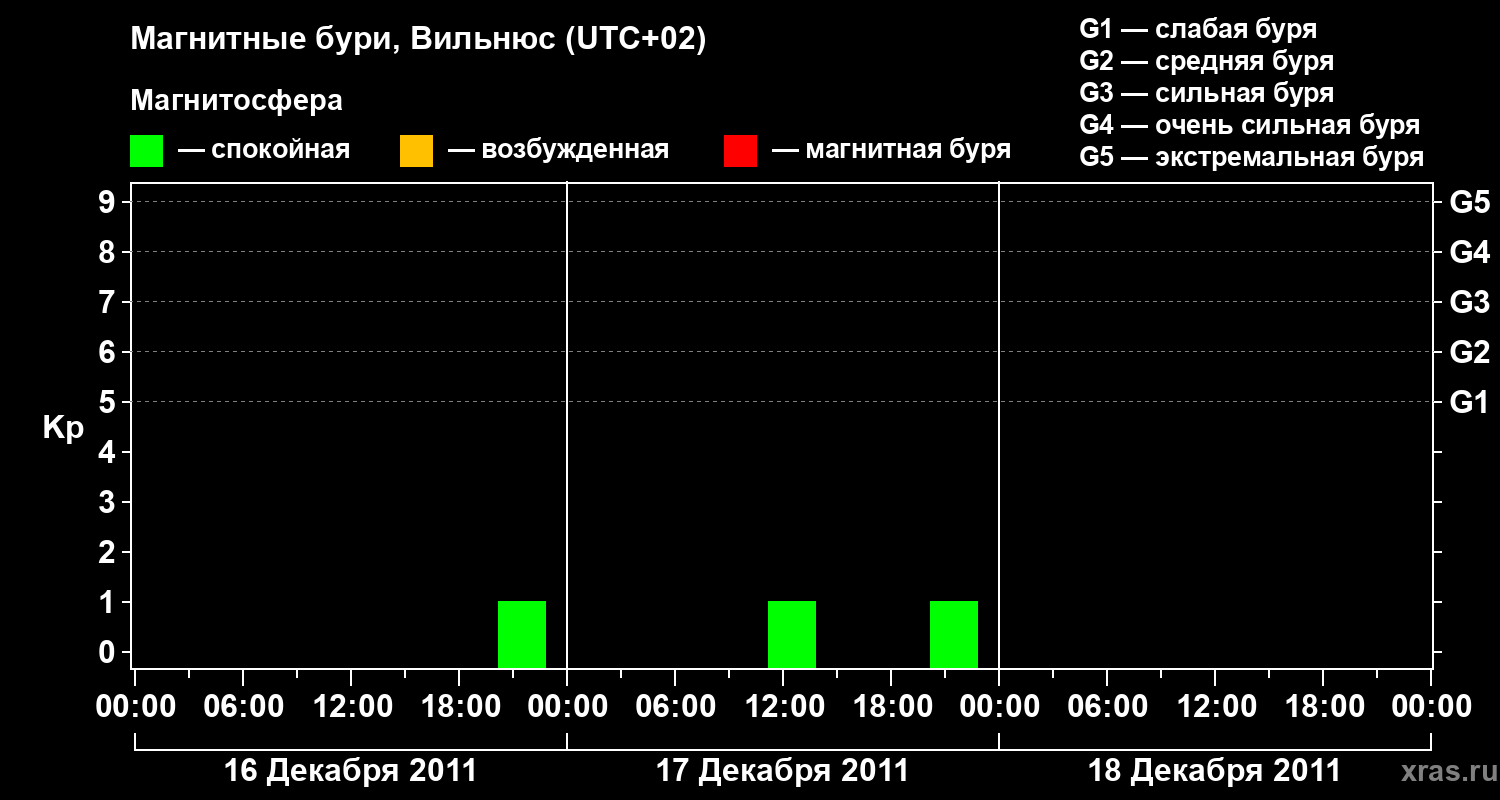Click the '18 Декабря 2011' date label
The height and width of the screenshot is (800, 1500).
(x=1214, y=771)
